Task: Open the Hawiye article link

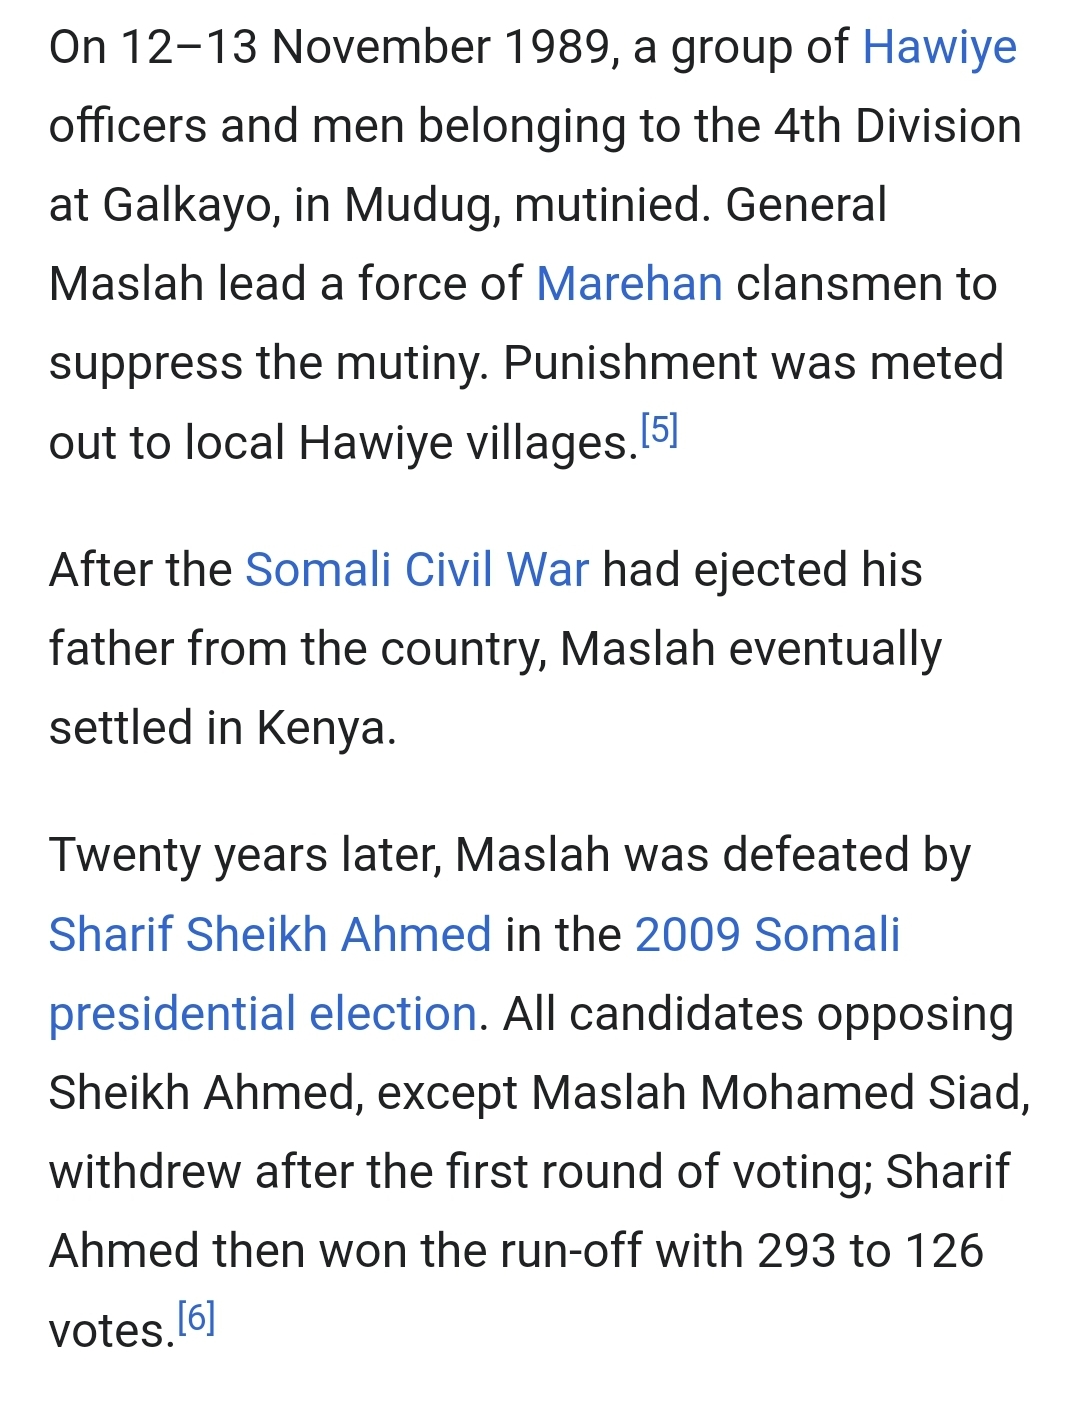Action: point(939,48)
